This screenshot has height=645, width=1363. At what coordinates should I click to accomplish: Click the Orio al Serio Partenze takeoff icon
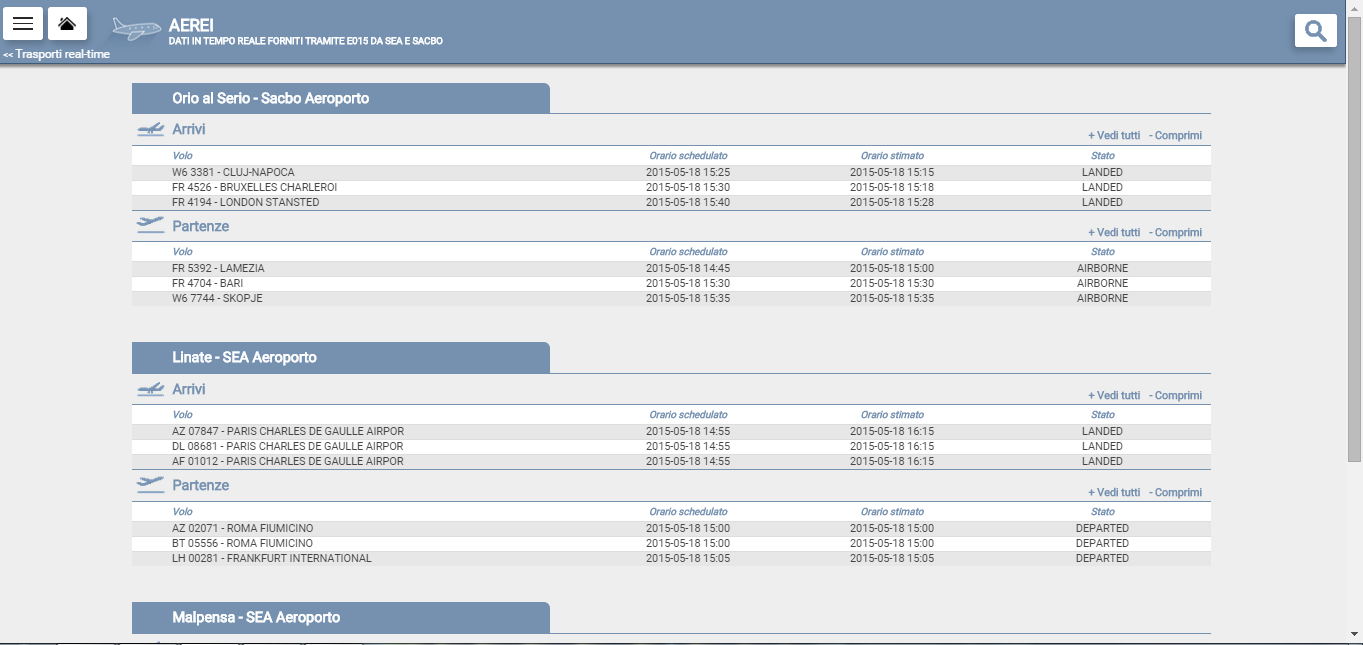tap(150, 225)
